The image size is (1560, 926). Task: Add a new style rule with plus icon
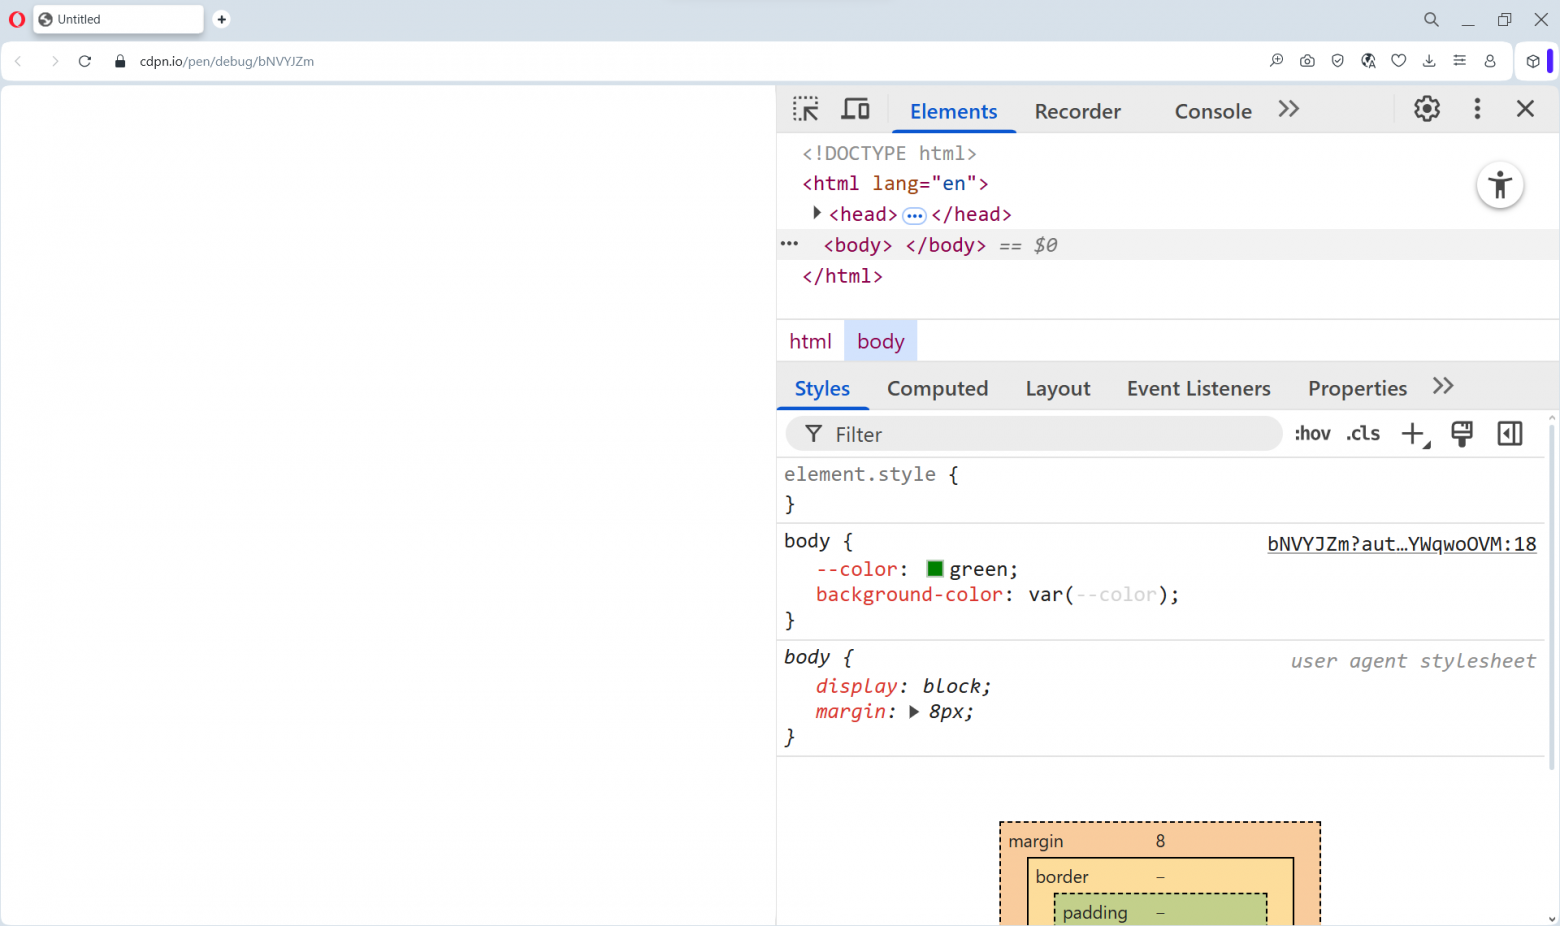coord(1412,433)
